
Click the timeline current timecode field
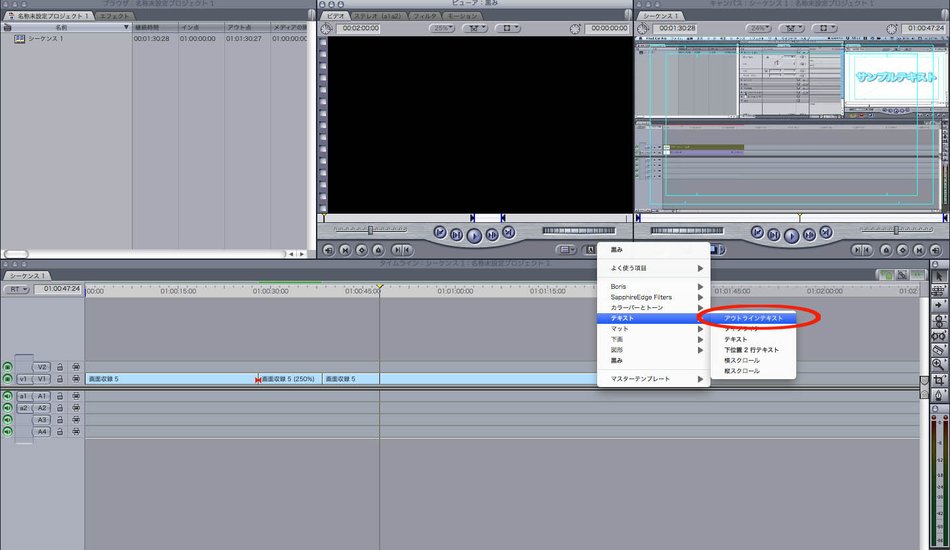(58, 289)
